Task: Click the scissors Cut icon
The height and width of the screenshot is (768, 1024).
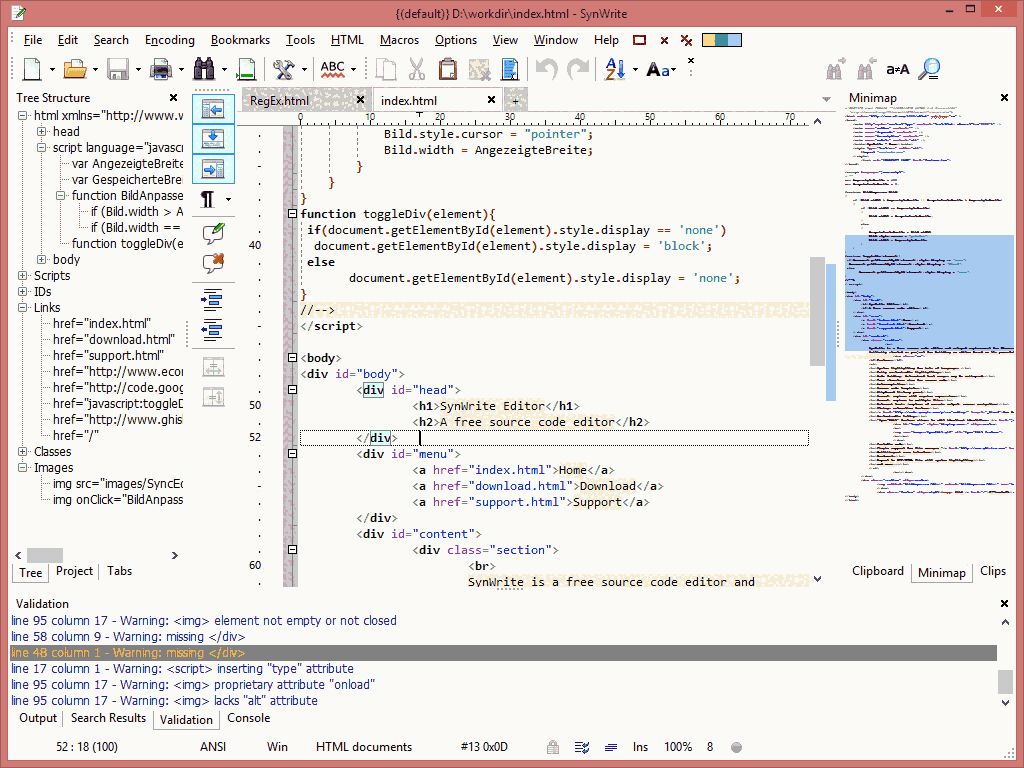Action: coord(416,69)
